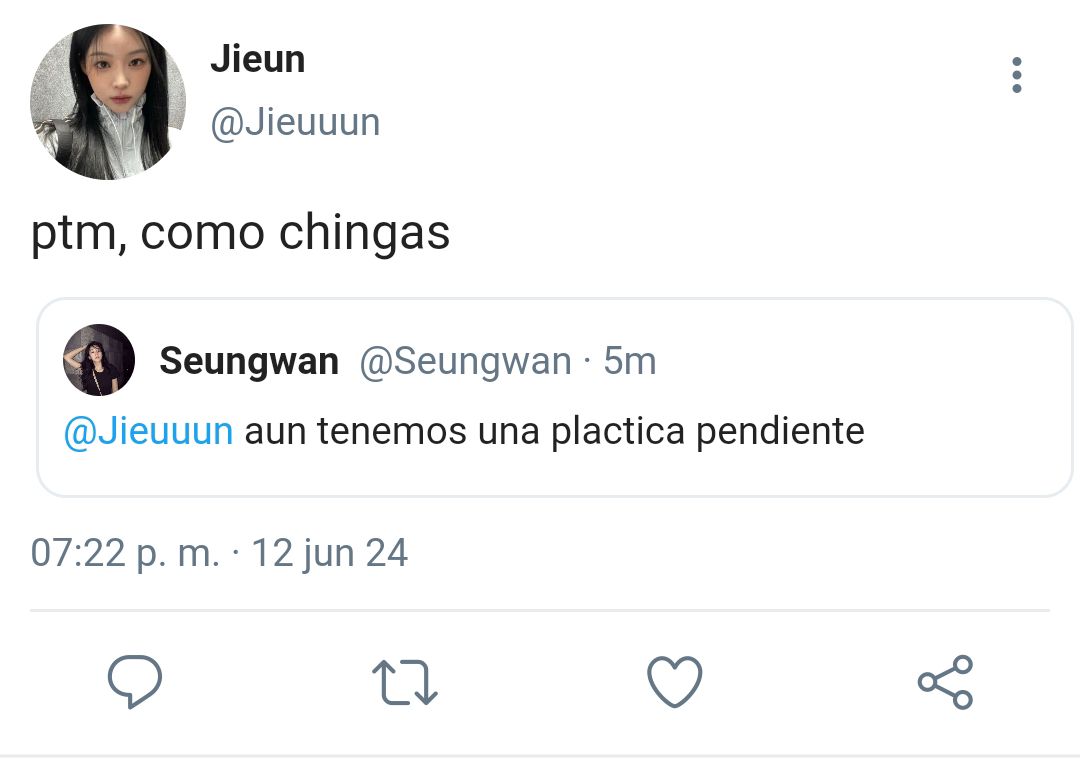Click the bold Seungwan name

click(249, 362)
